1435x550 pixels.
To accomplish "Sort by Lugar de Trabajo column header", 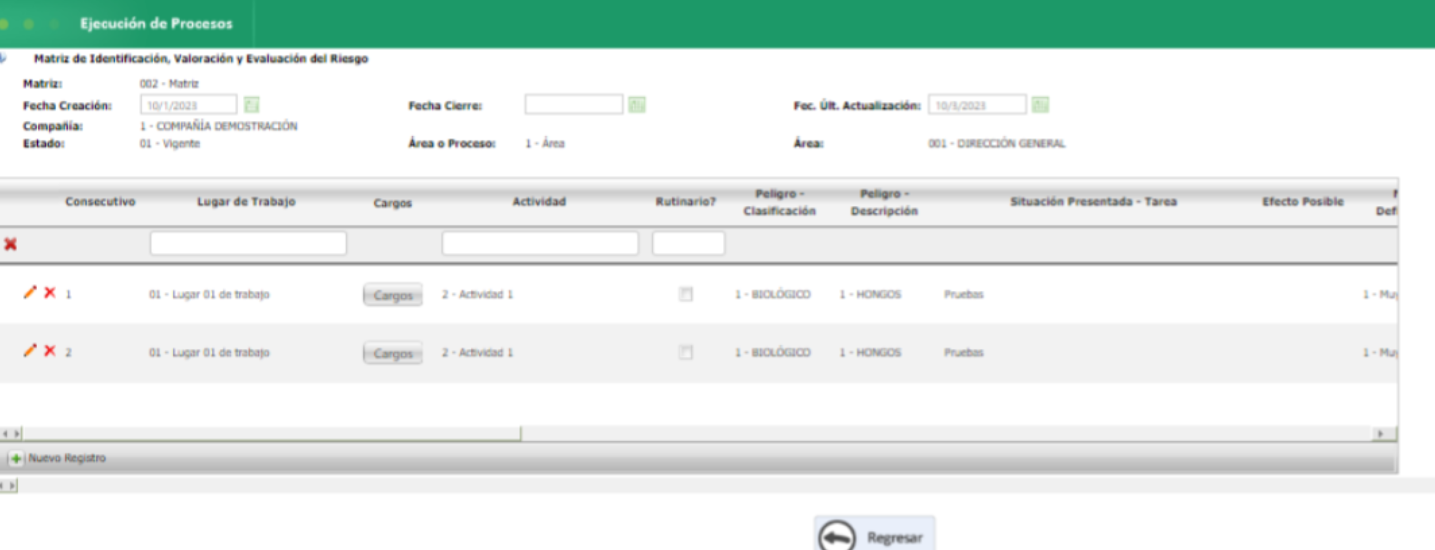I will pos(246,202).
